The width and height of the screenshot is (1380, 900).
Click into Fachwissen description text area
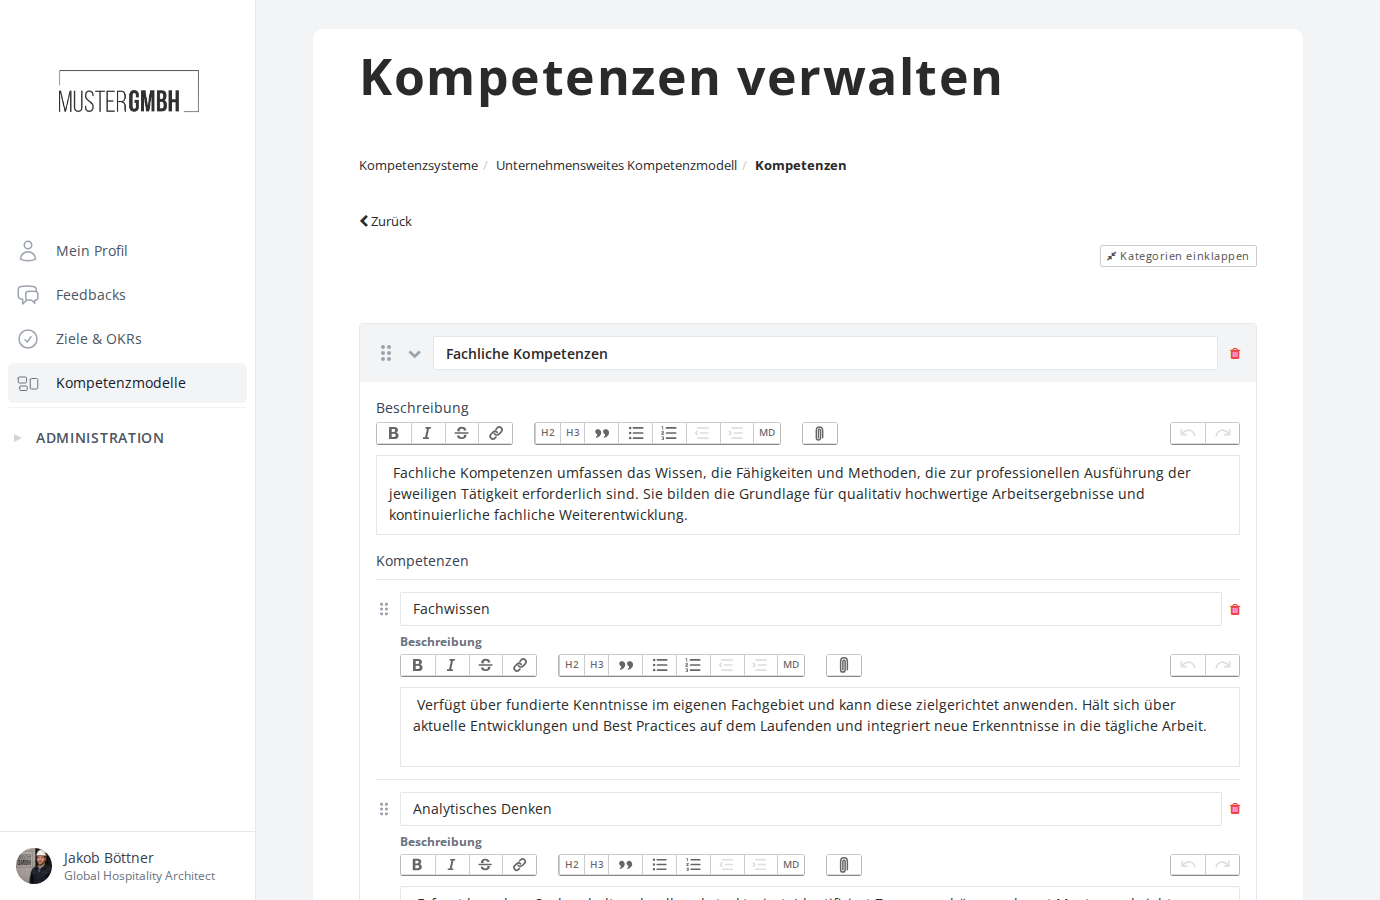point(820,727)
